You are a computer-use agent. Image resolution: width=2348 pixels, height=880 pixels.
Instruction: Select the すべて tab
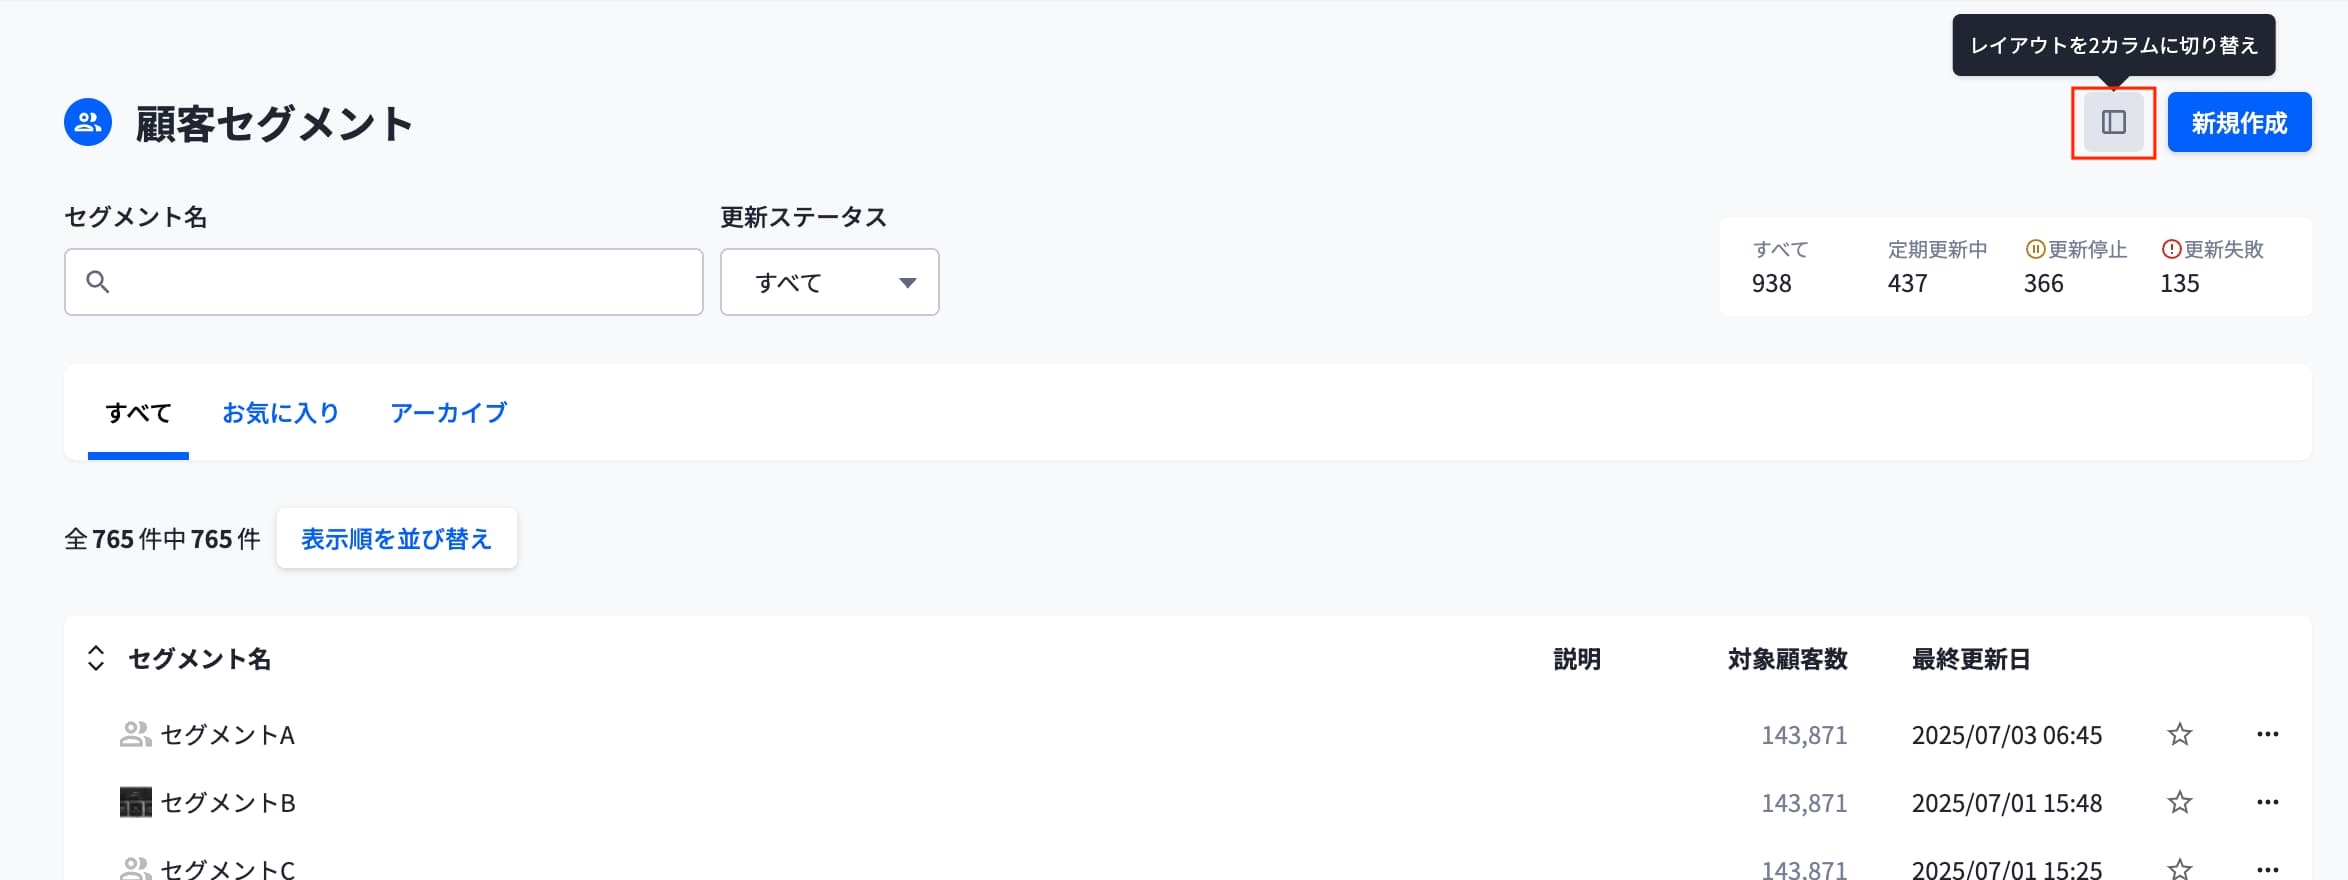[138, 413]
